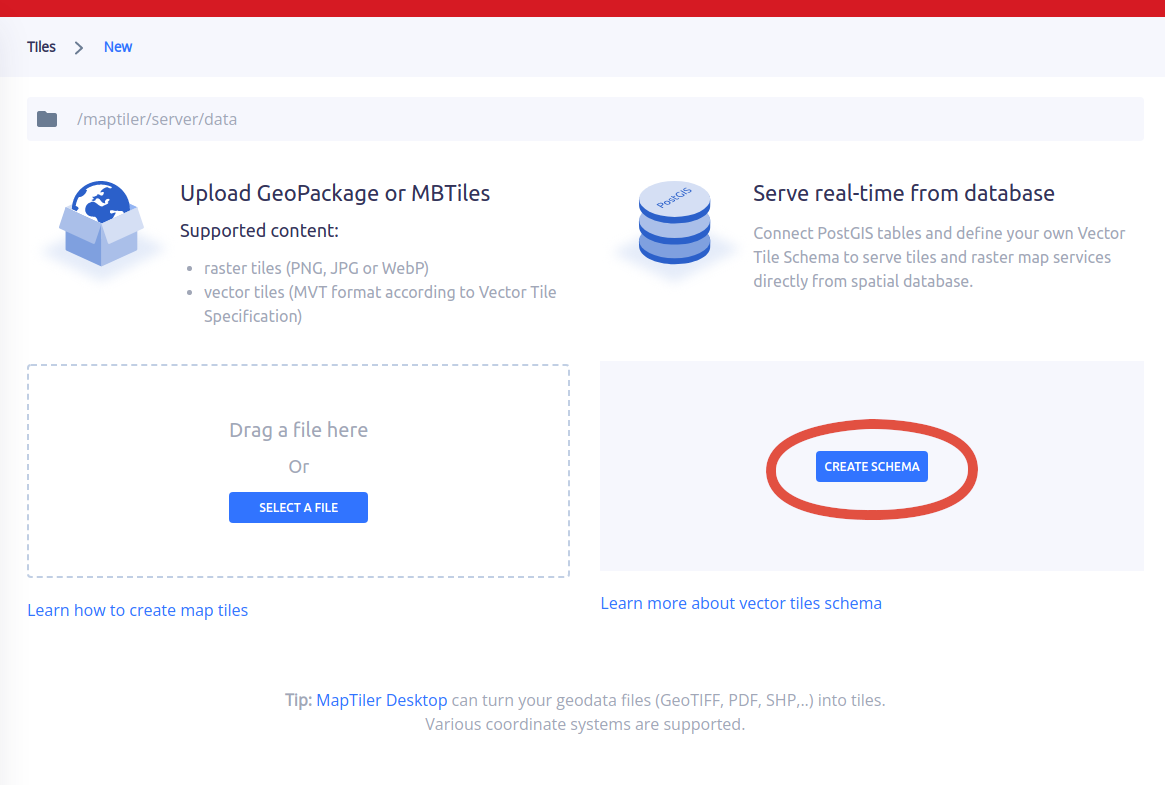Image resolution: width=1165 pixels, height=785 pixels.
Task: Click the folder icon beside the data path
Action: point(47,119)
